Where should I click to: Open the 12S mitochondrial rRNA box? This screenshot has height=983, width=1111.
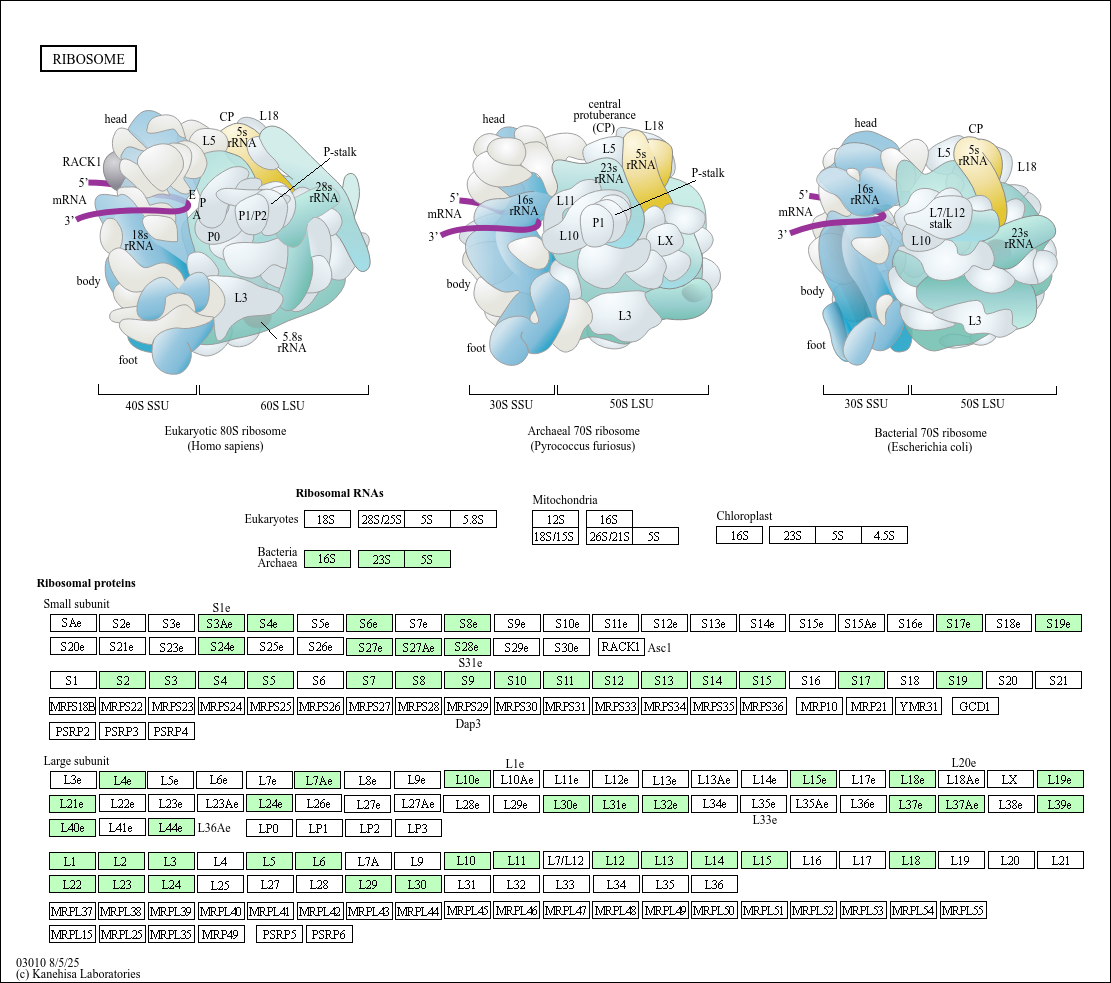coord(556,519)
